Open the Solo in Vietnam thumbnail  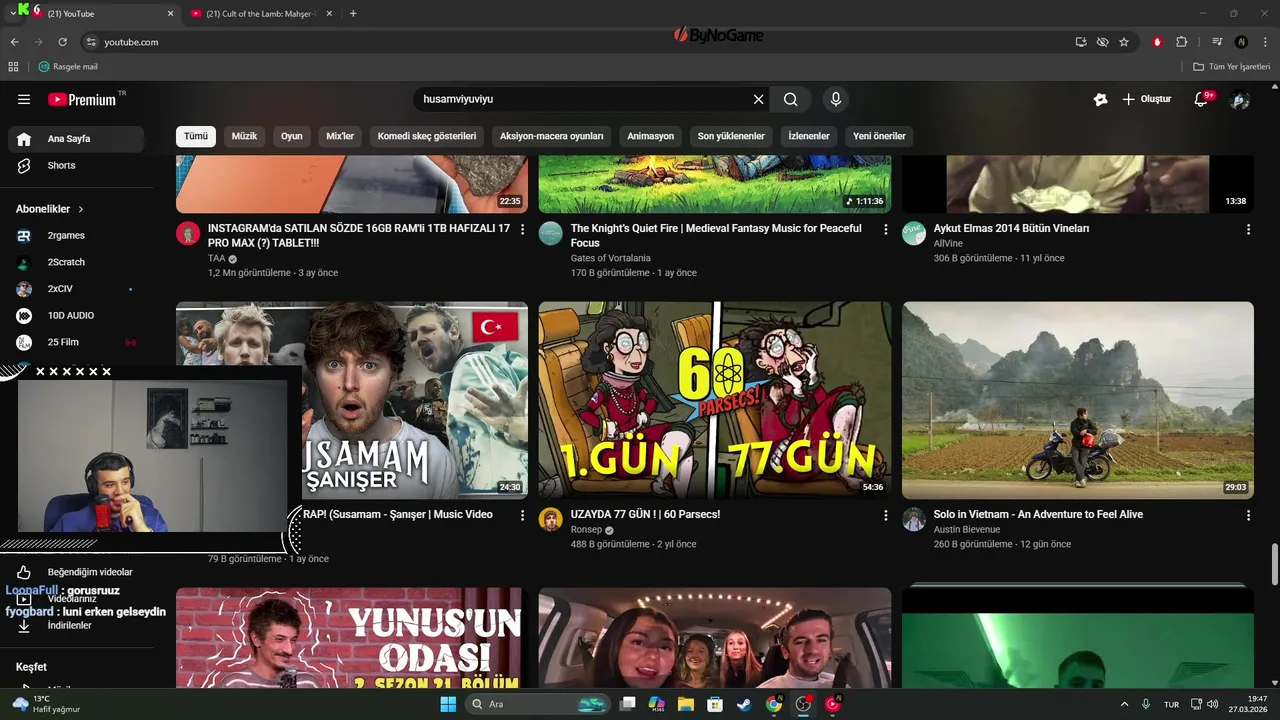click(1078, 400)
